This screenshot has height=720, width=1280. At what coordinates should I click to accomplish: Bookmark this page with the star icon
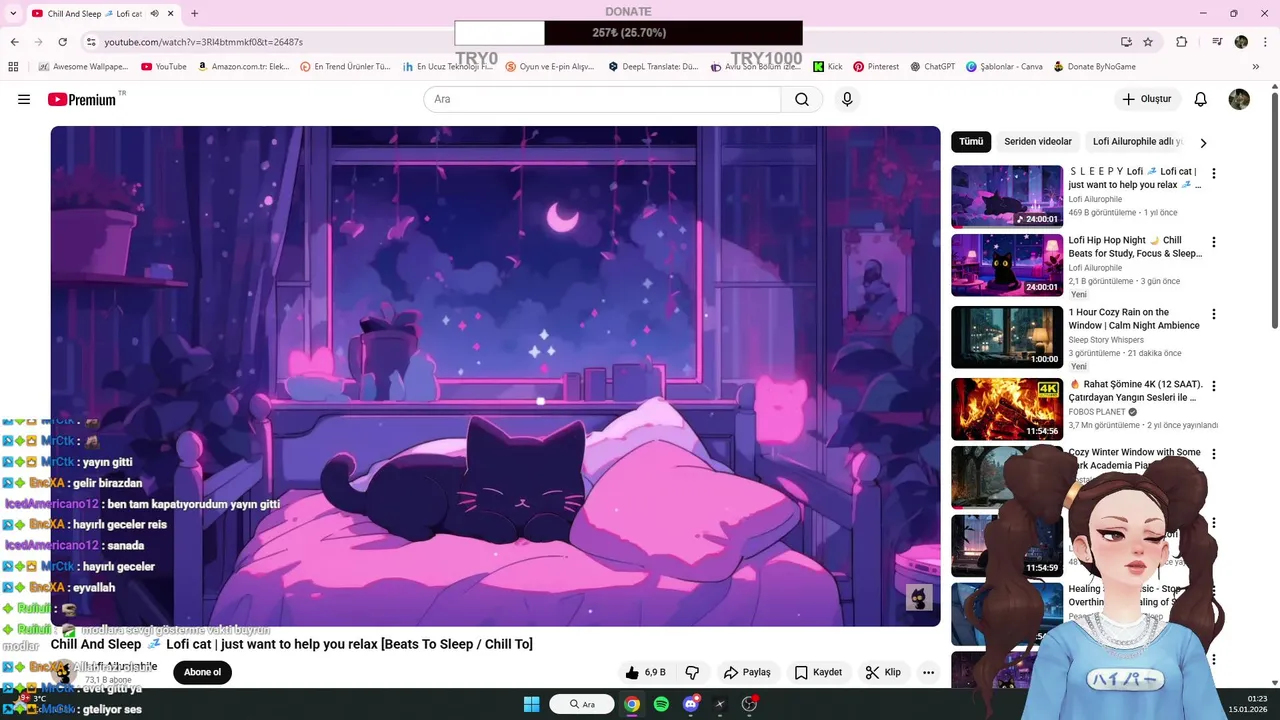(x=1148, y=42)
